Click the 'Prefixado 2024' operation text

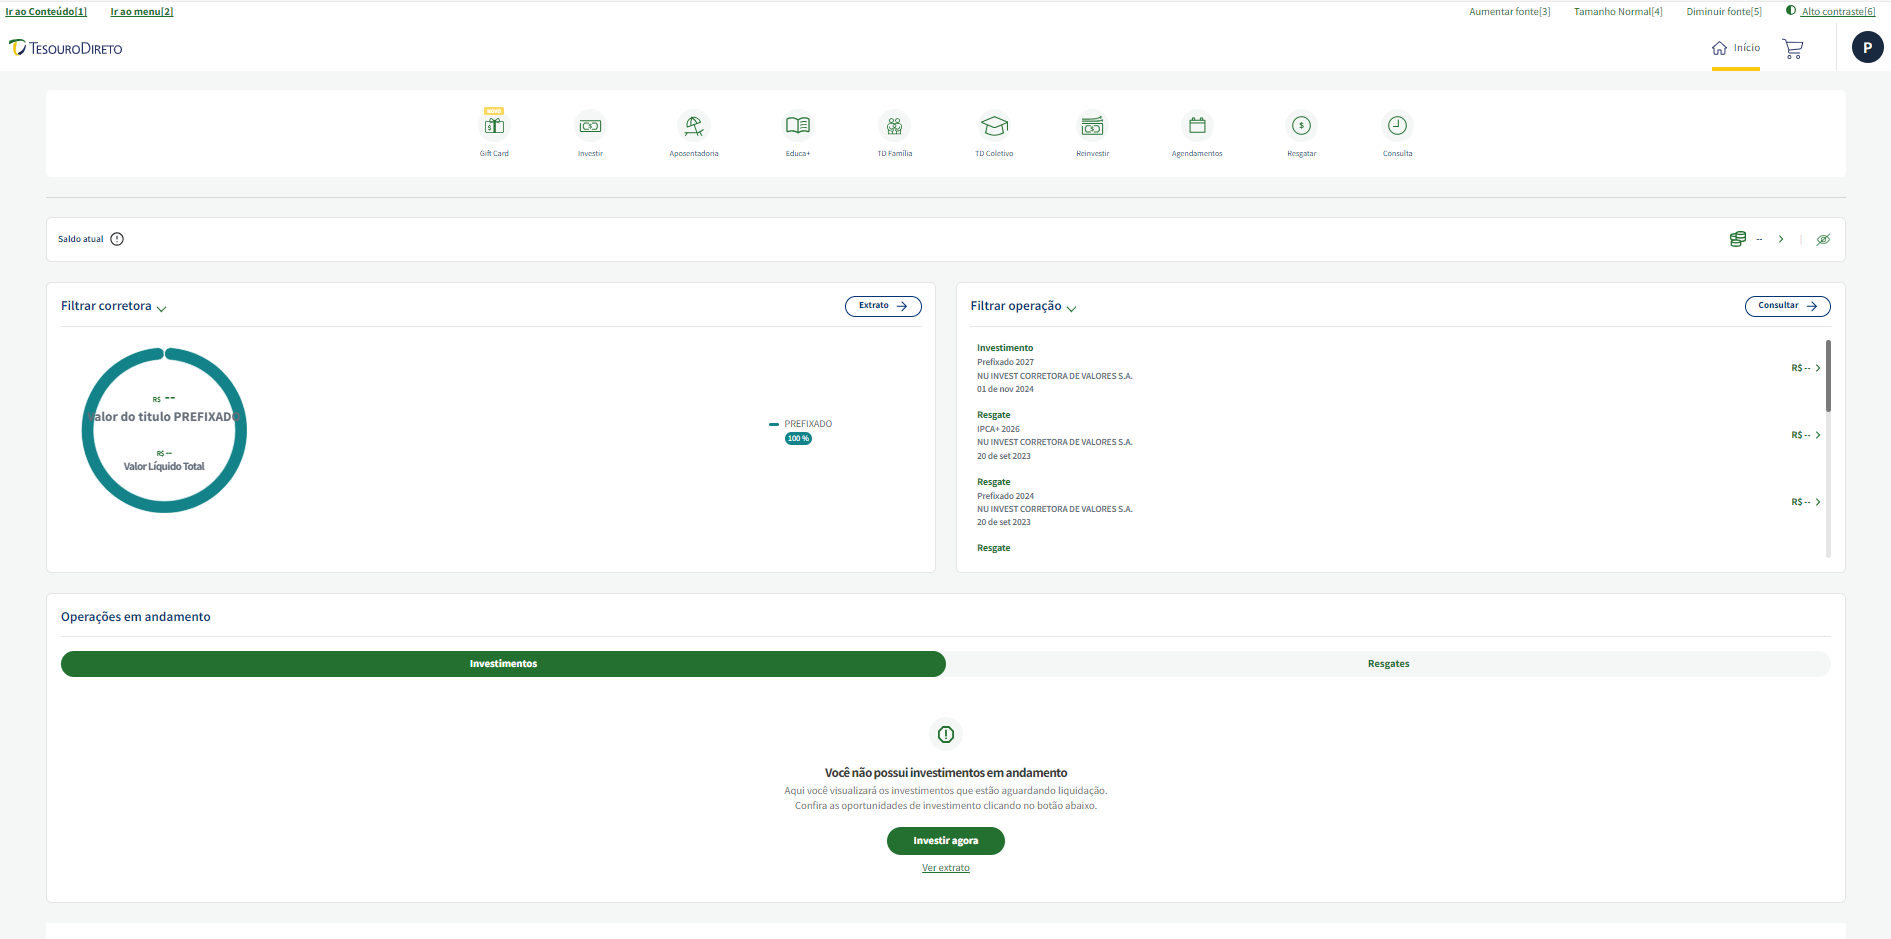click(x=1005, y=496)
